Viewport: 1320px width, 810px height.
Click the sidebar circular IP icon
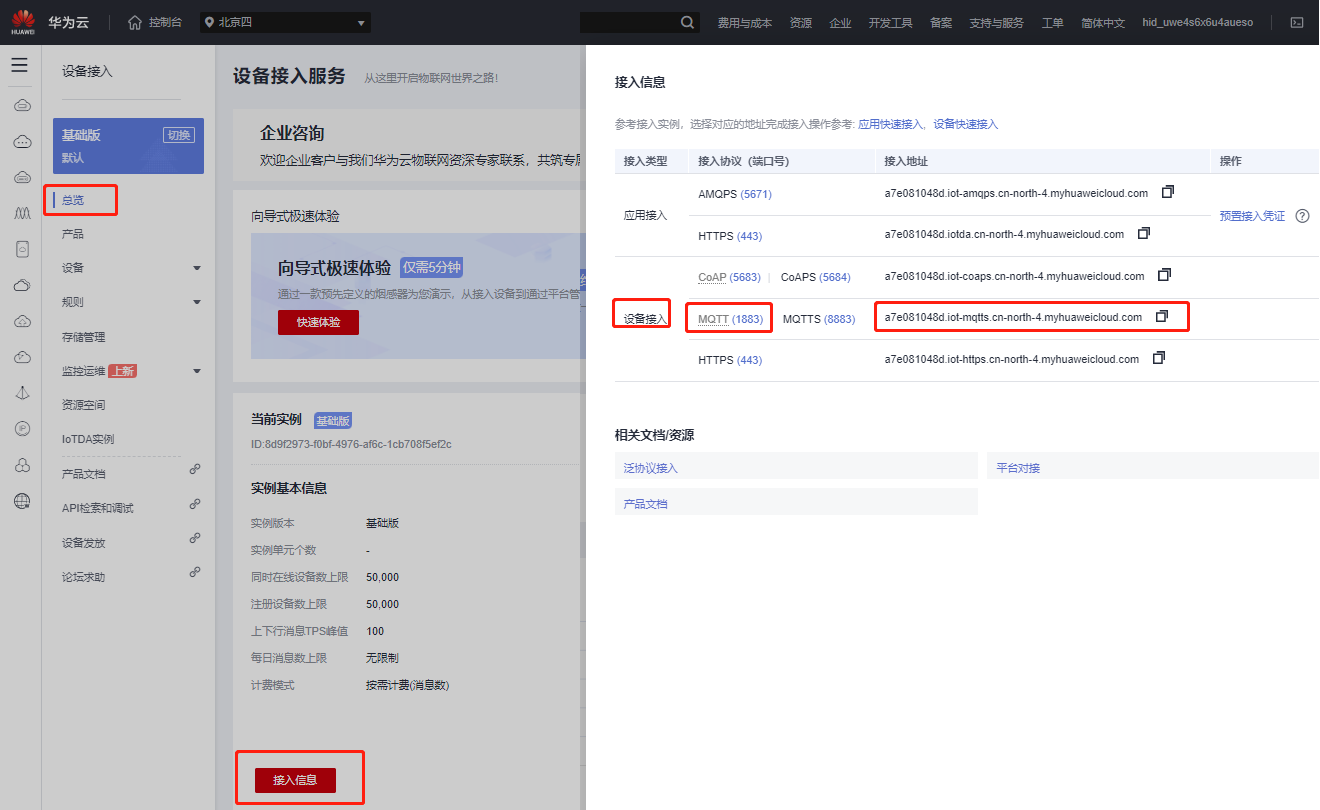coord(21,429)
